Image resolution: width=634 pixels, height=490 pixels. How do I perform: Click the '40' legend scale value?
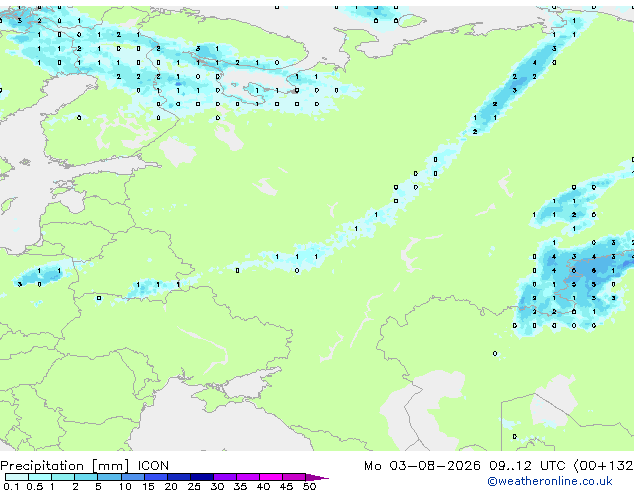tap(263, 486)
